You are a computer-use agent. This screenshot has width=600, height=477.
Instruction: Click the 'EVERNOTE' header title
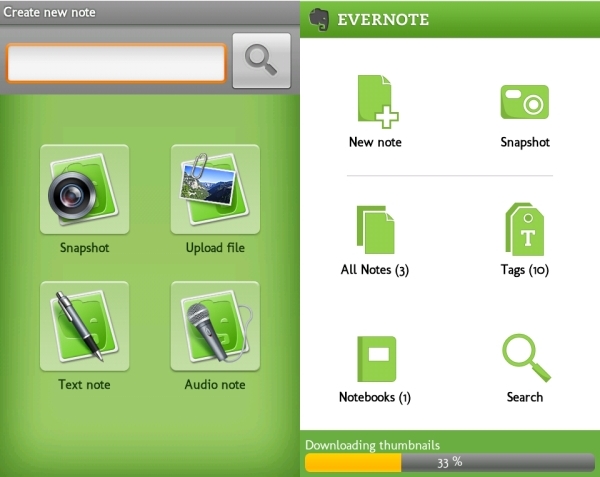(x=383, y=20)
